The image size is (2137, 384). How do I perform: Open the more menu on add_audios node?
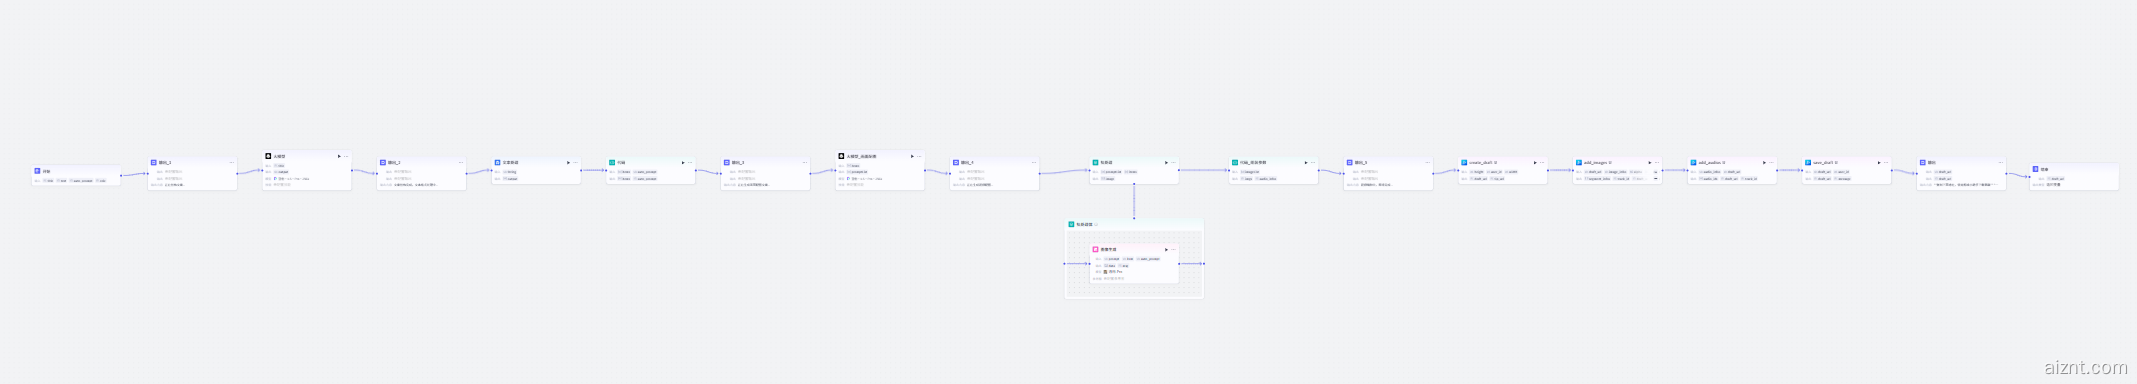[x=1771, y=162]
